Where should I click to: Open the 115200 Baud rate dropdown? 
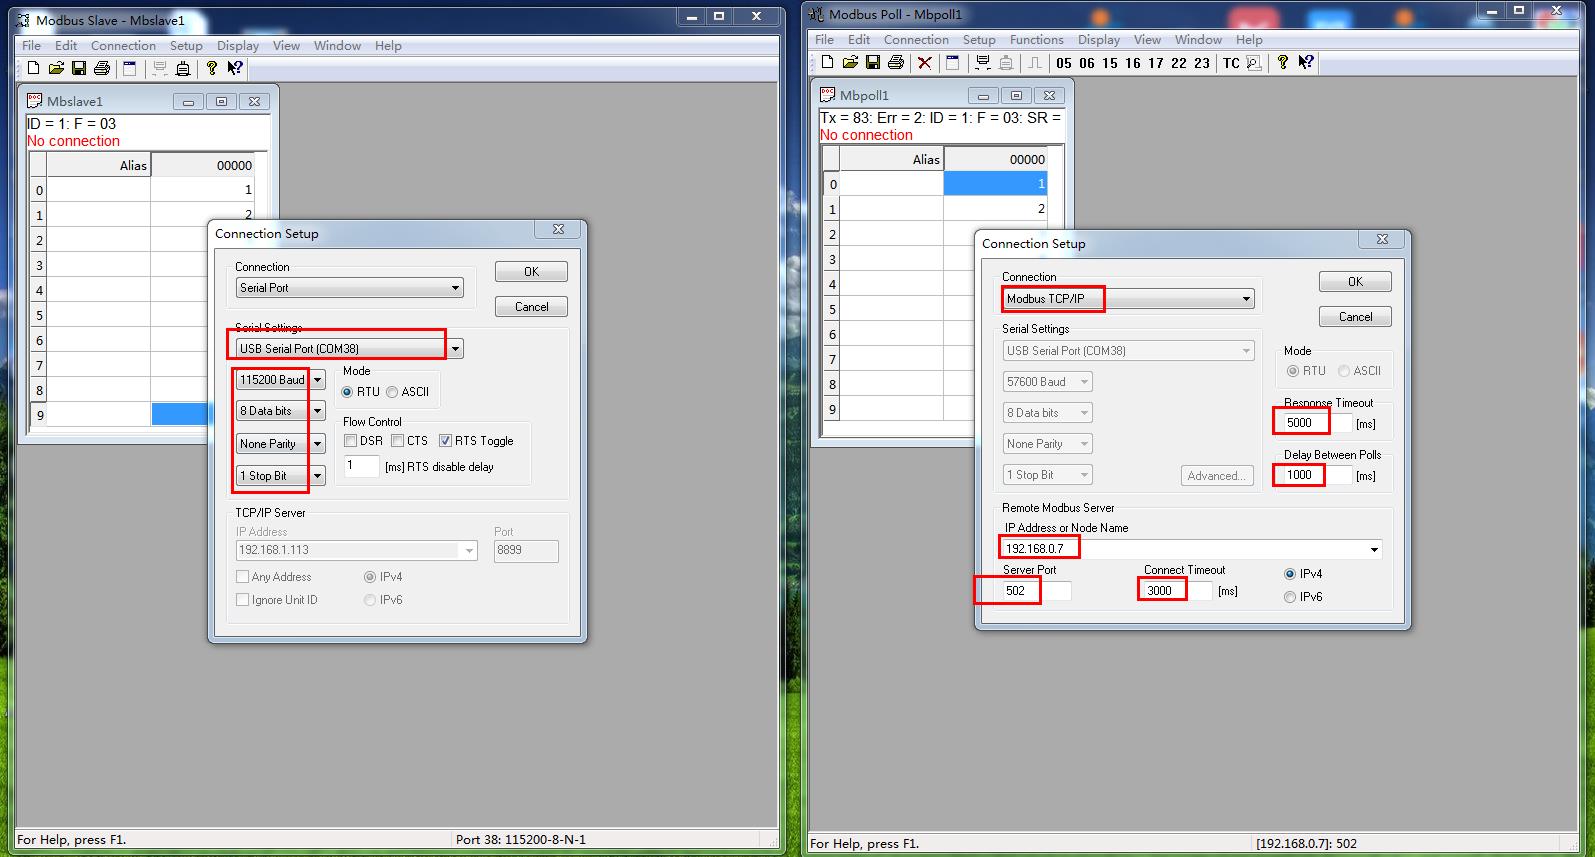point(317,380)
